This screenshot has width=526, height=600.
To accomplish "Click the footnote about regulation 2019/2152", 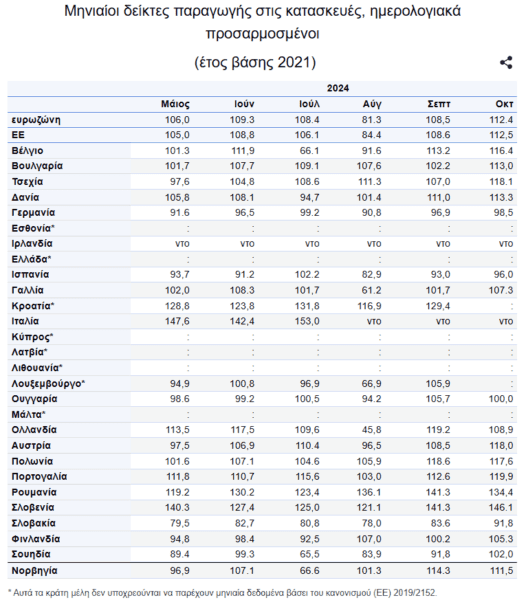I will 222,593.
